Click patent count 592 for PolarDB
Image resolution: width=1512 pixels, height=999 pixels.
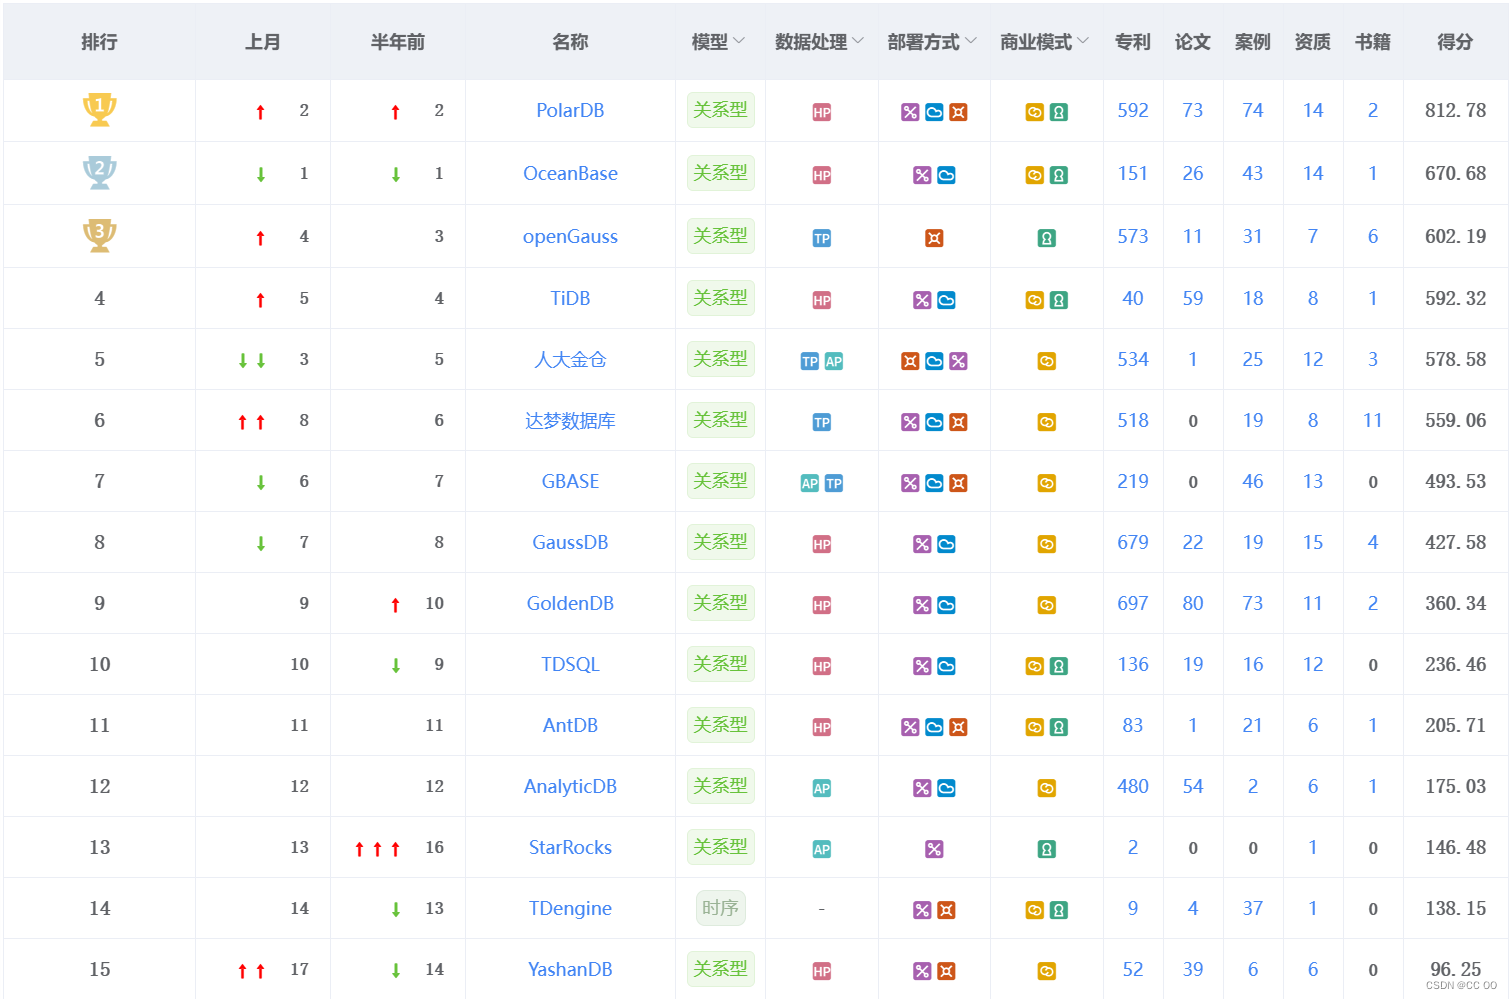tap(1133, 110)
